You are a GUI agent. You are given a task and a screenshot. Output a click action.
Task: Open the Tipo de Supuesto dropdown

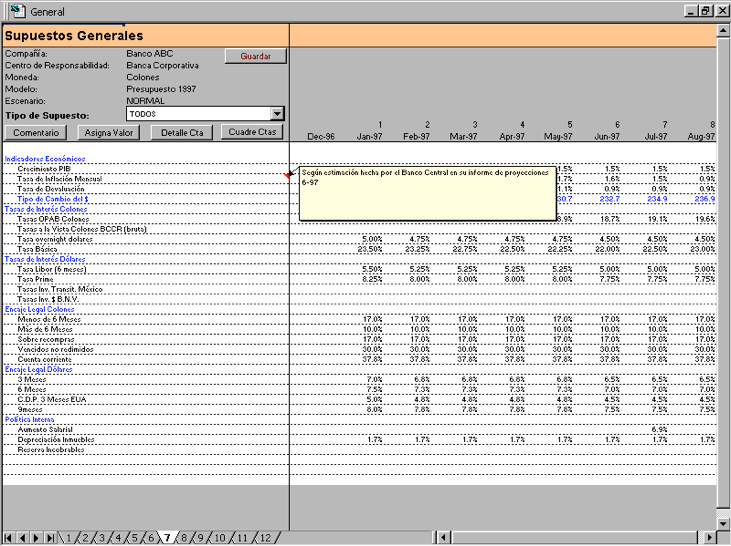[x=277, y=114]
